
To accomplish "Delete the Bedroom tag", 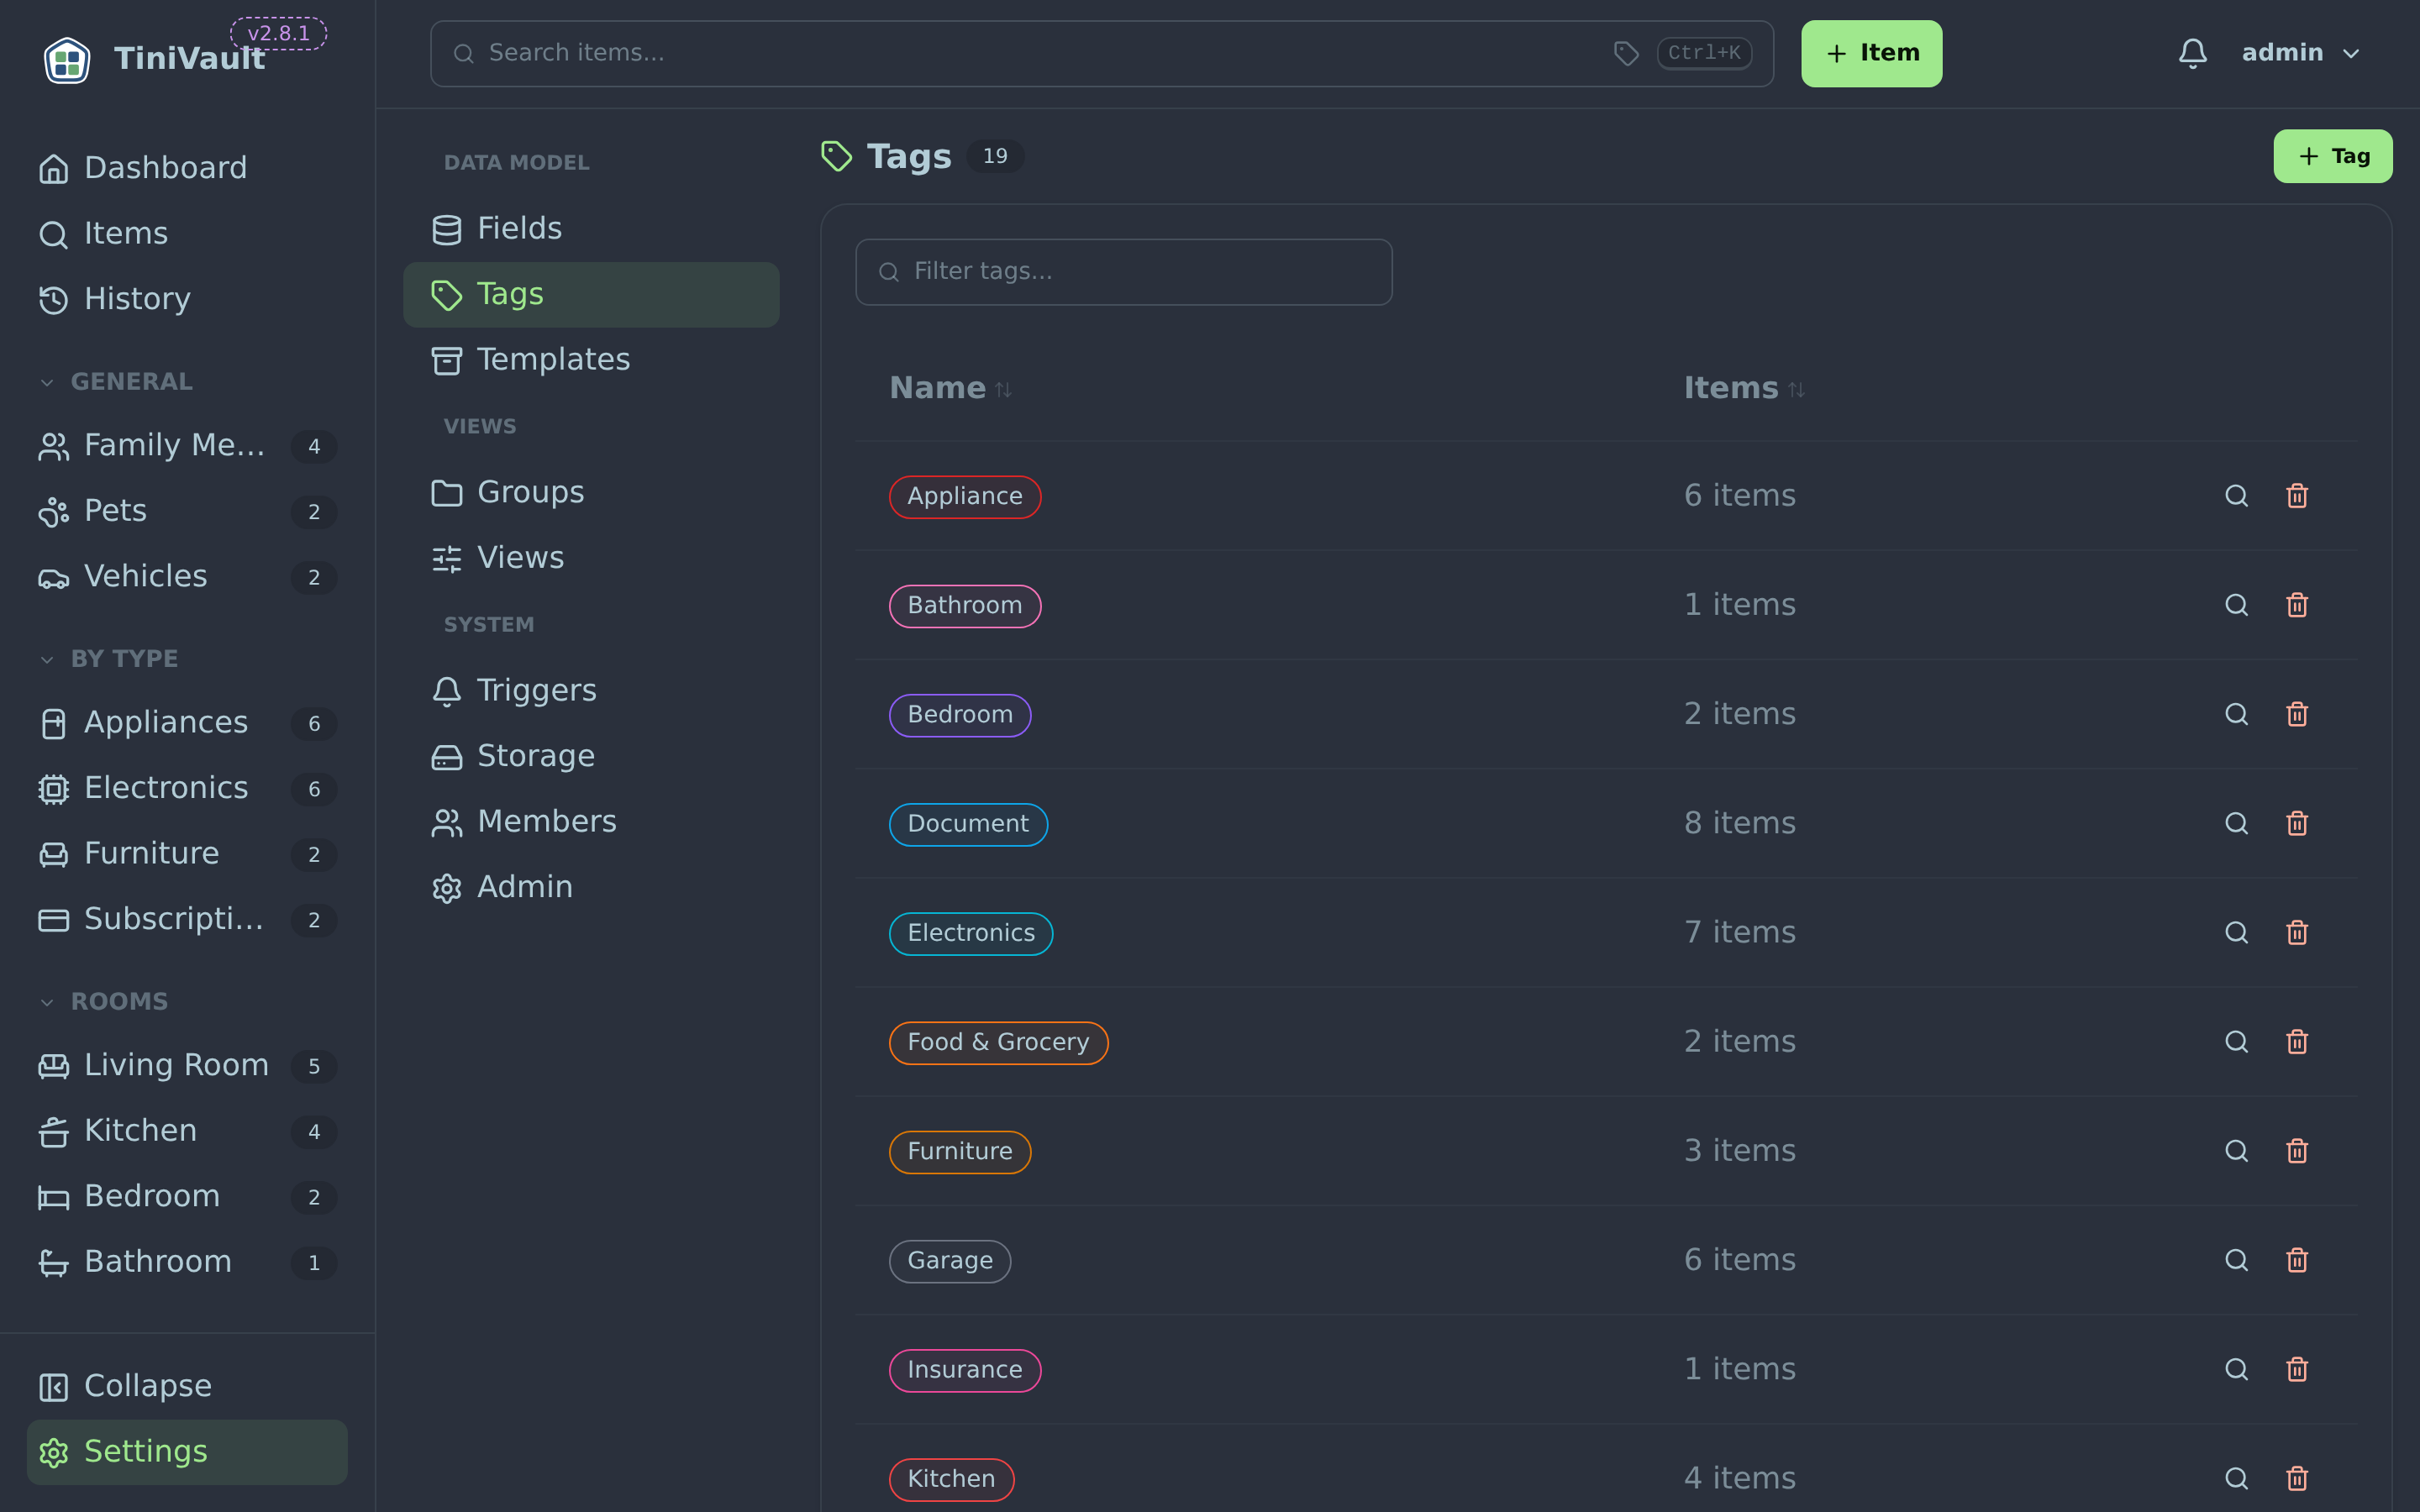I will point(2297,714).
